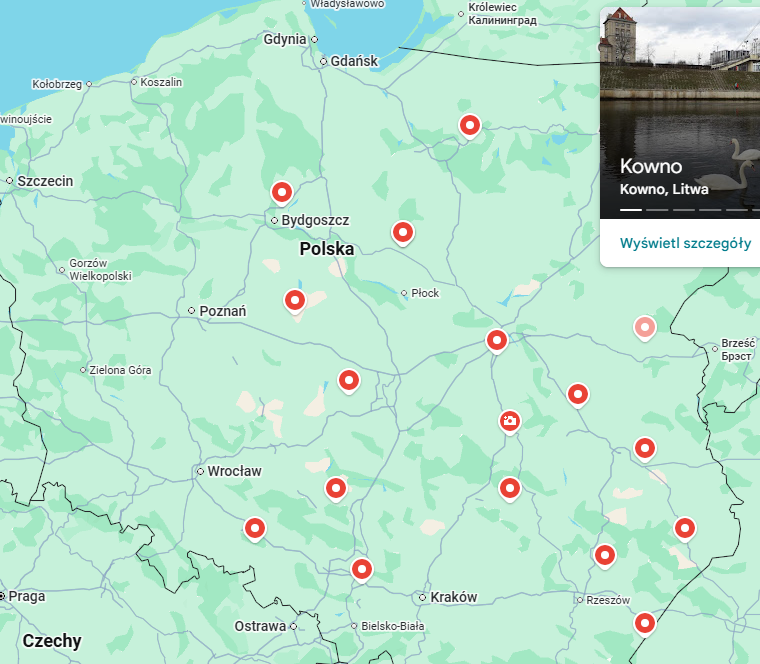Image resolution: width=760 pixels, height=664 pixels.
Task: Open the red pin southeast of Płock at road junction
Action: click(x=497, y=341)
